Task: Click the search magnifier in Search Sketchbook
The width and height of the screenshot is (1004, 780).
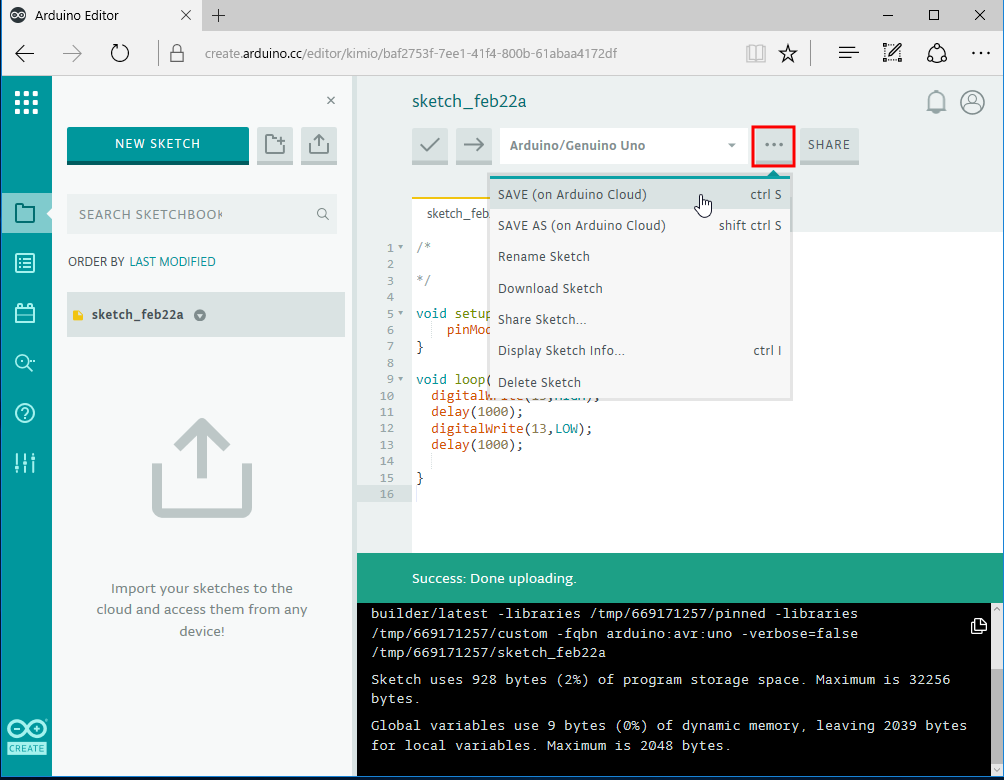Action: [323, 215]
